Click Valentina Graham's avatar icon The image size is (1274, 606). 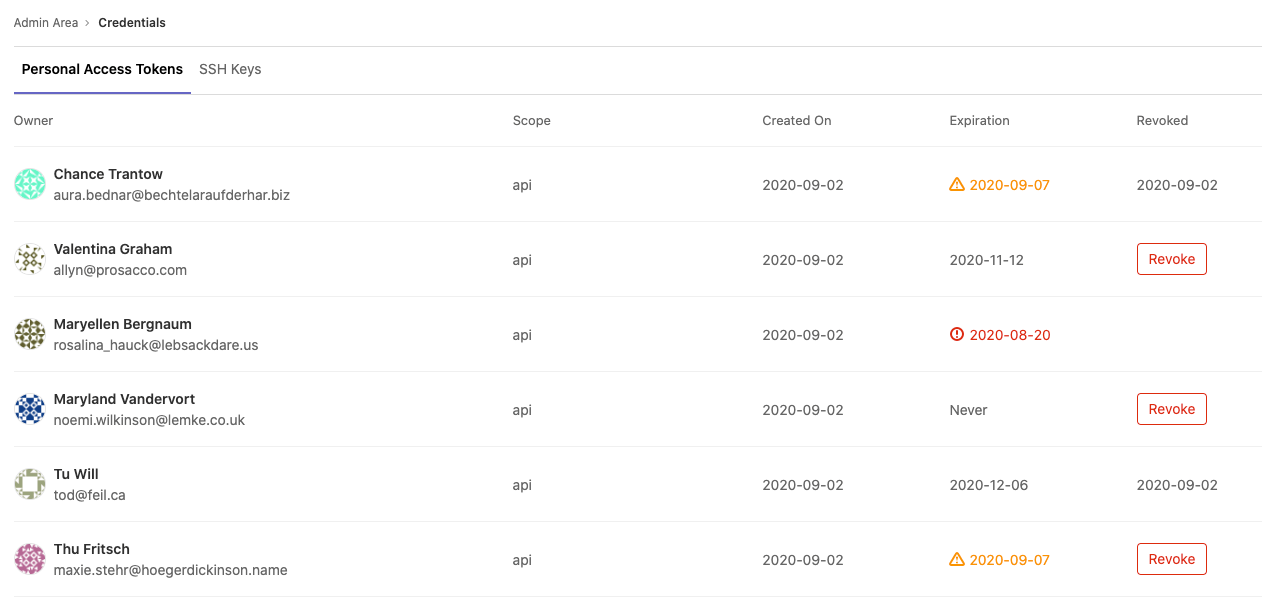pos(30,259)
